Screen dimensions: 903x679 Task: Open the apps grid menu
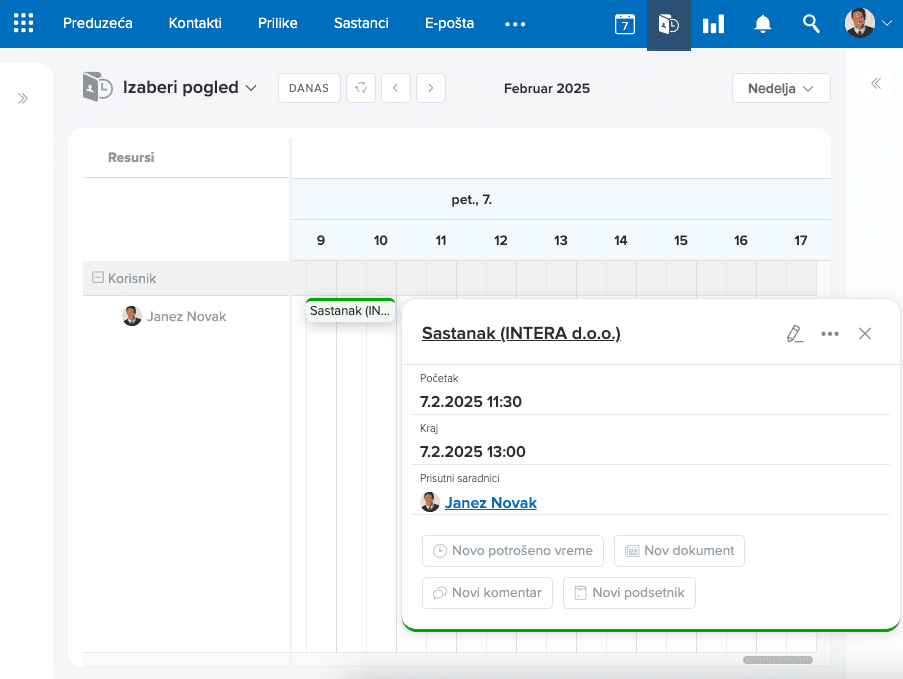click(24, 23)
